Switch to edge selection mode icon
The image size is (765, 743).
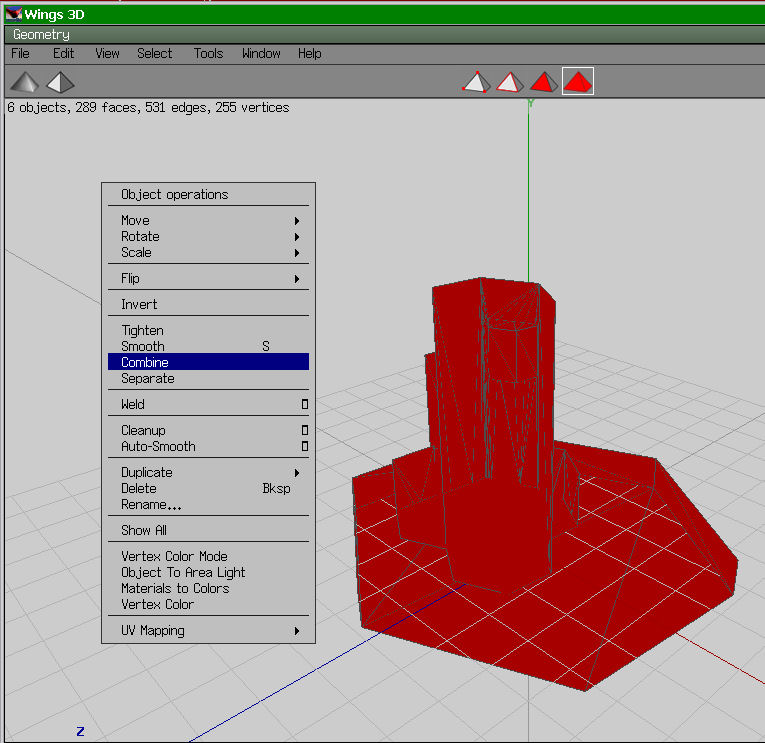point(510,81)
